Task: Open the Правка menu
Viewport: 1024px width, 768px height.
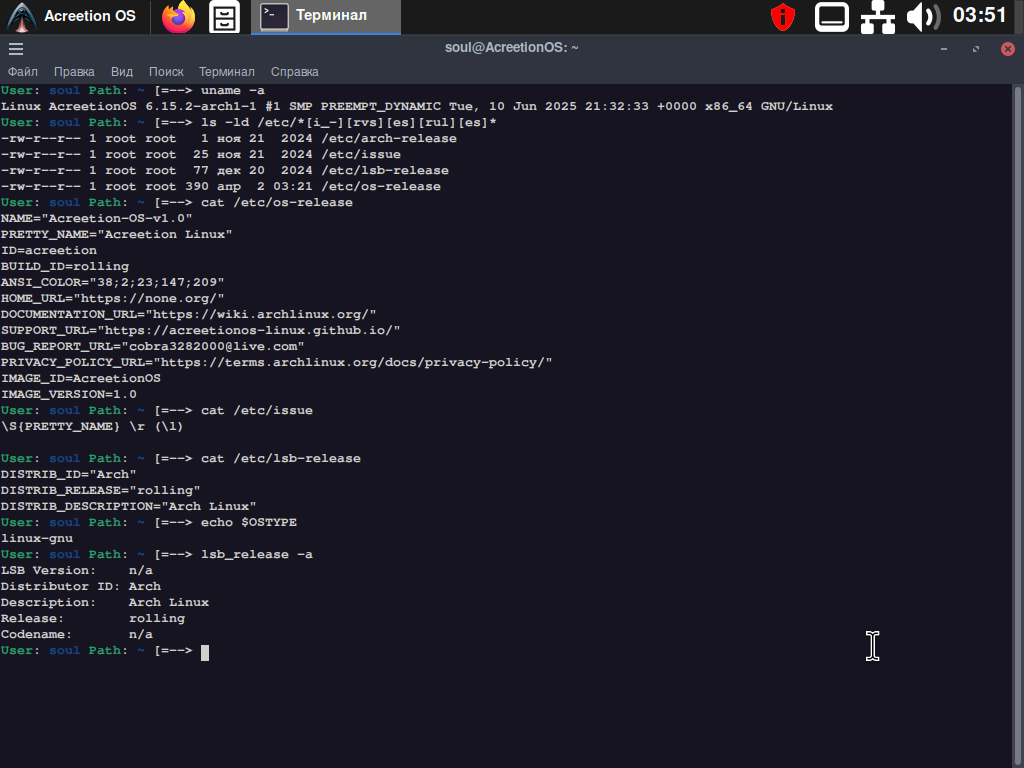Action: tap(74, 72)
